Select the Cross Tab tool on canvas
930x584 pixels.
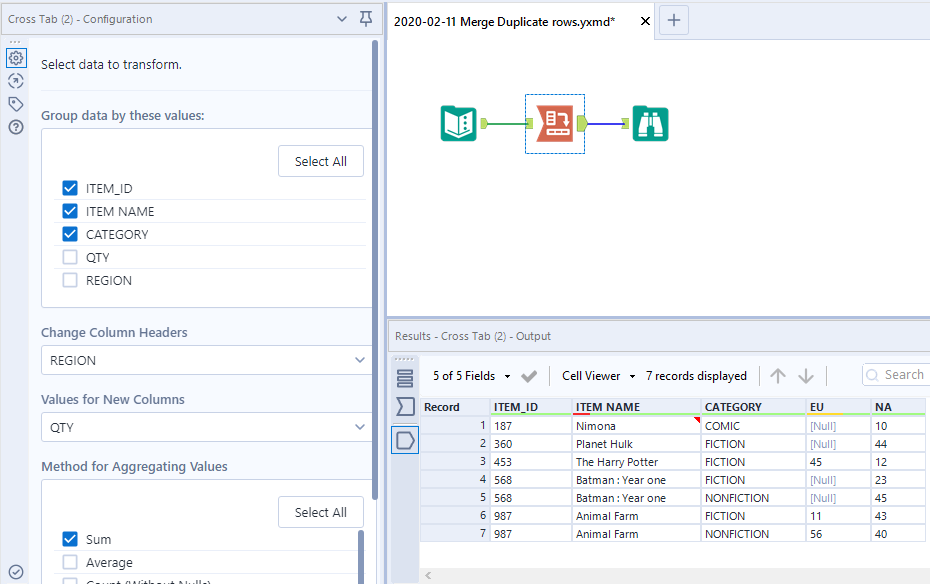click(554, 123)
